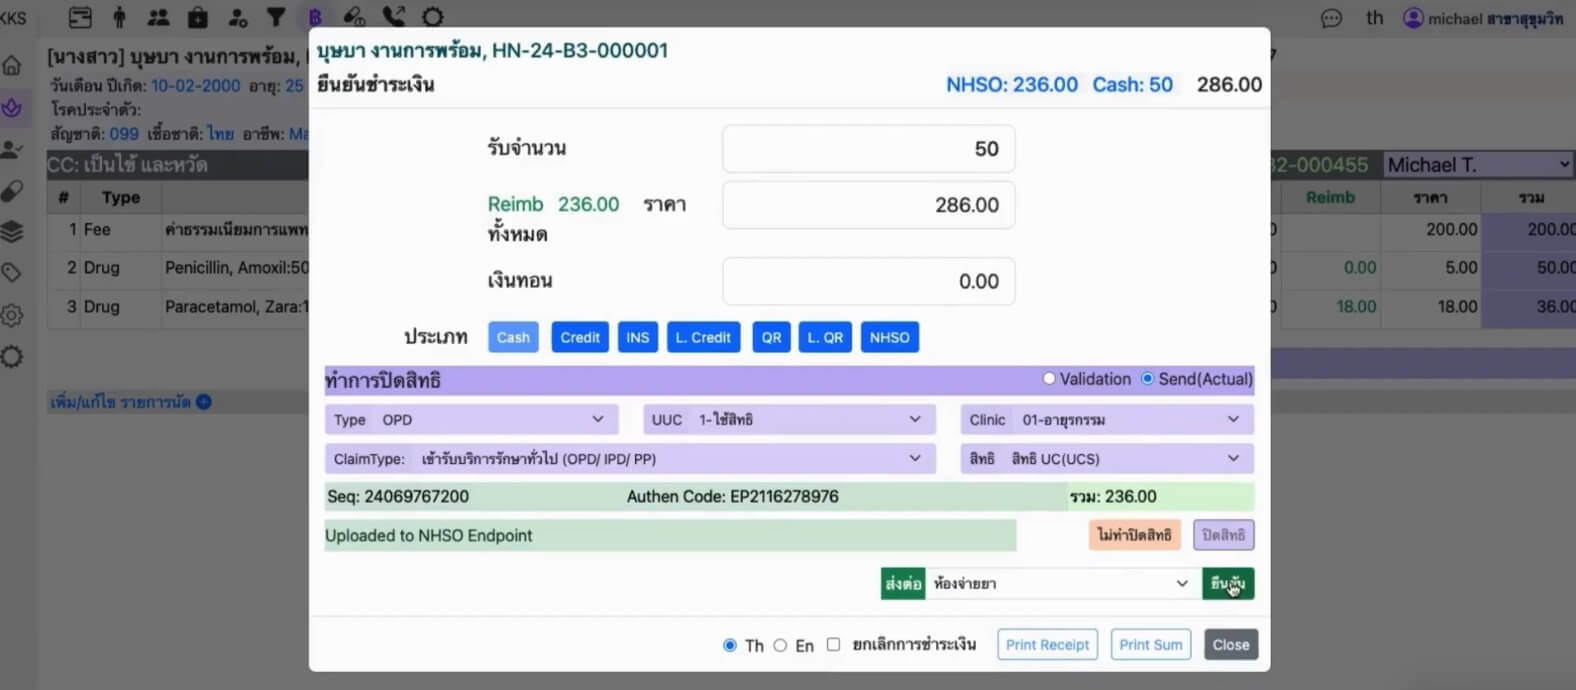Screen dimensions: 1576x690
Task: Open the Type OPD dropdown
Action: pos(471,420)
